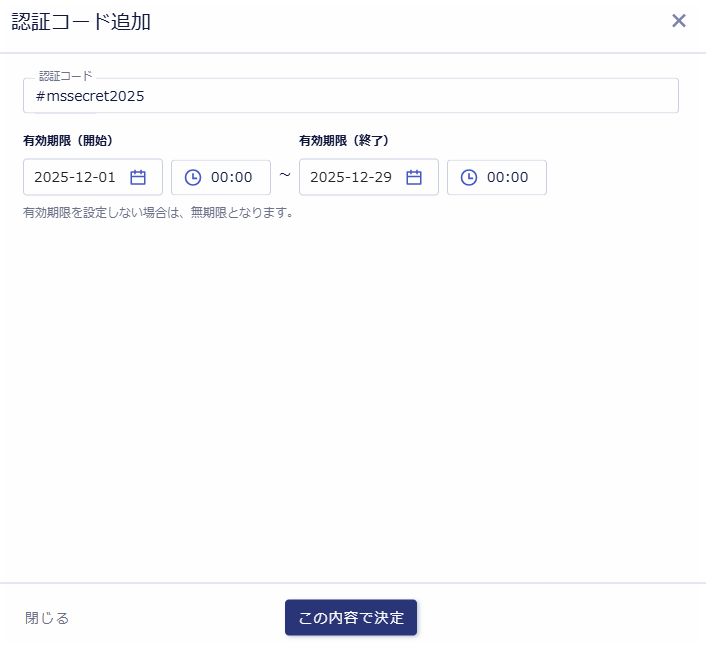
Task: Open the end date calendar picker icon
Action: pos(414,177)
